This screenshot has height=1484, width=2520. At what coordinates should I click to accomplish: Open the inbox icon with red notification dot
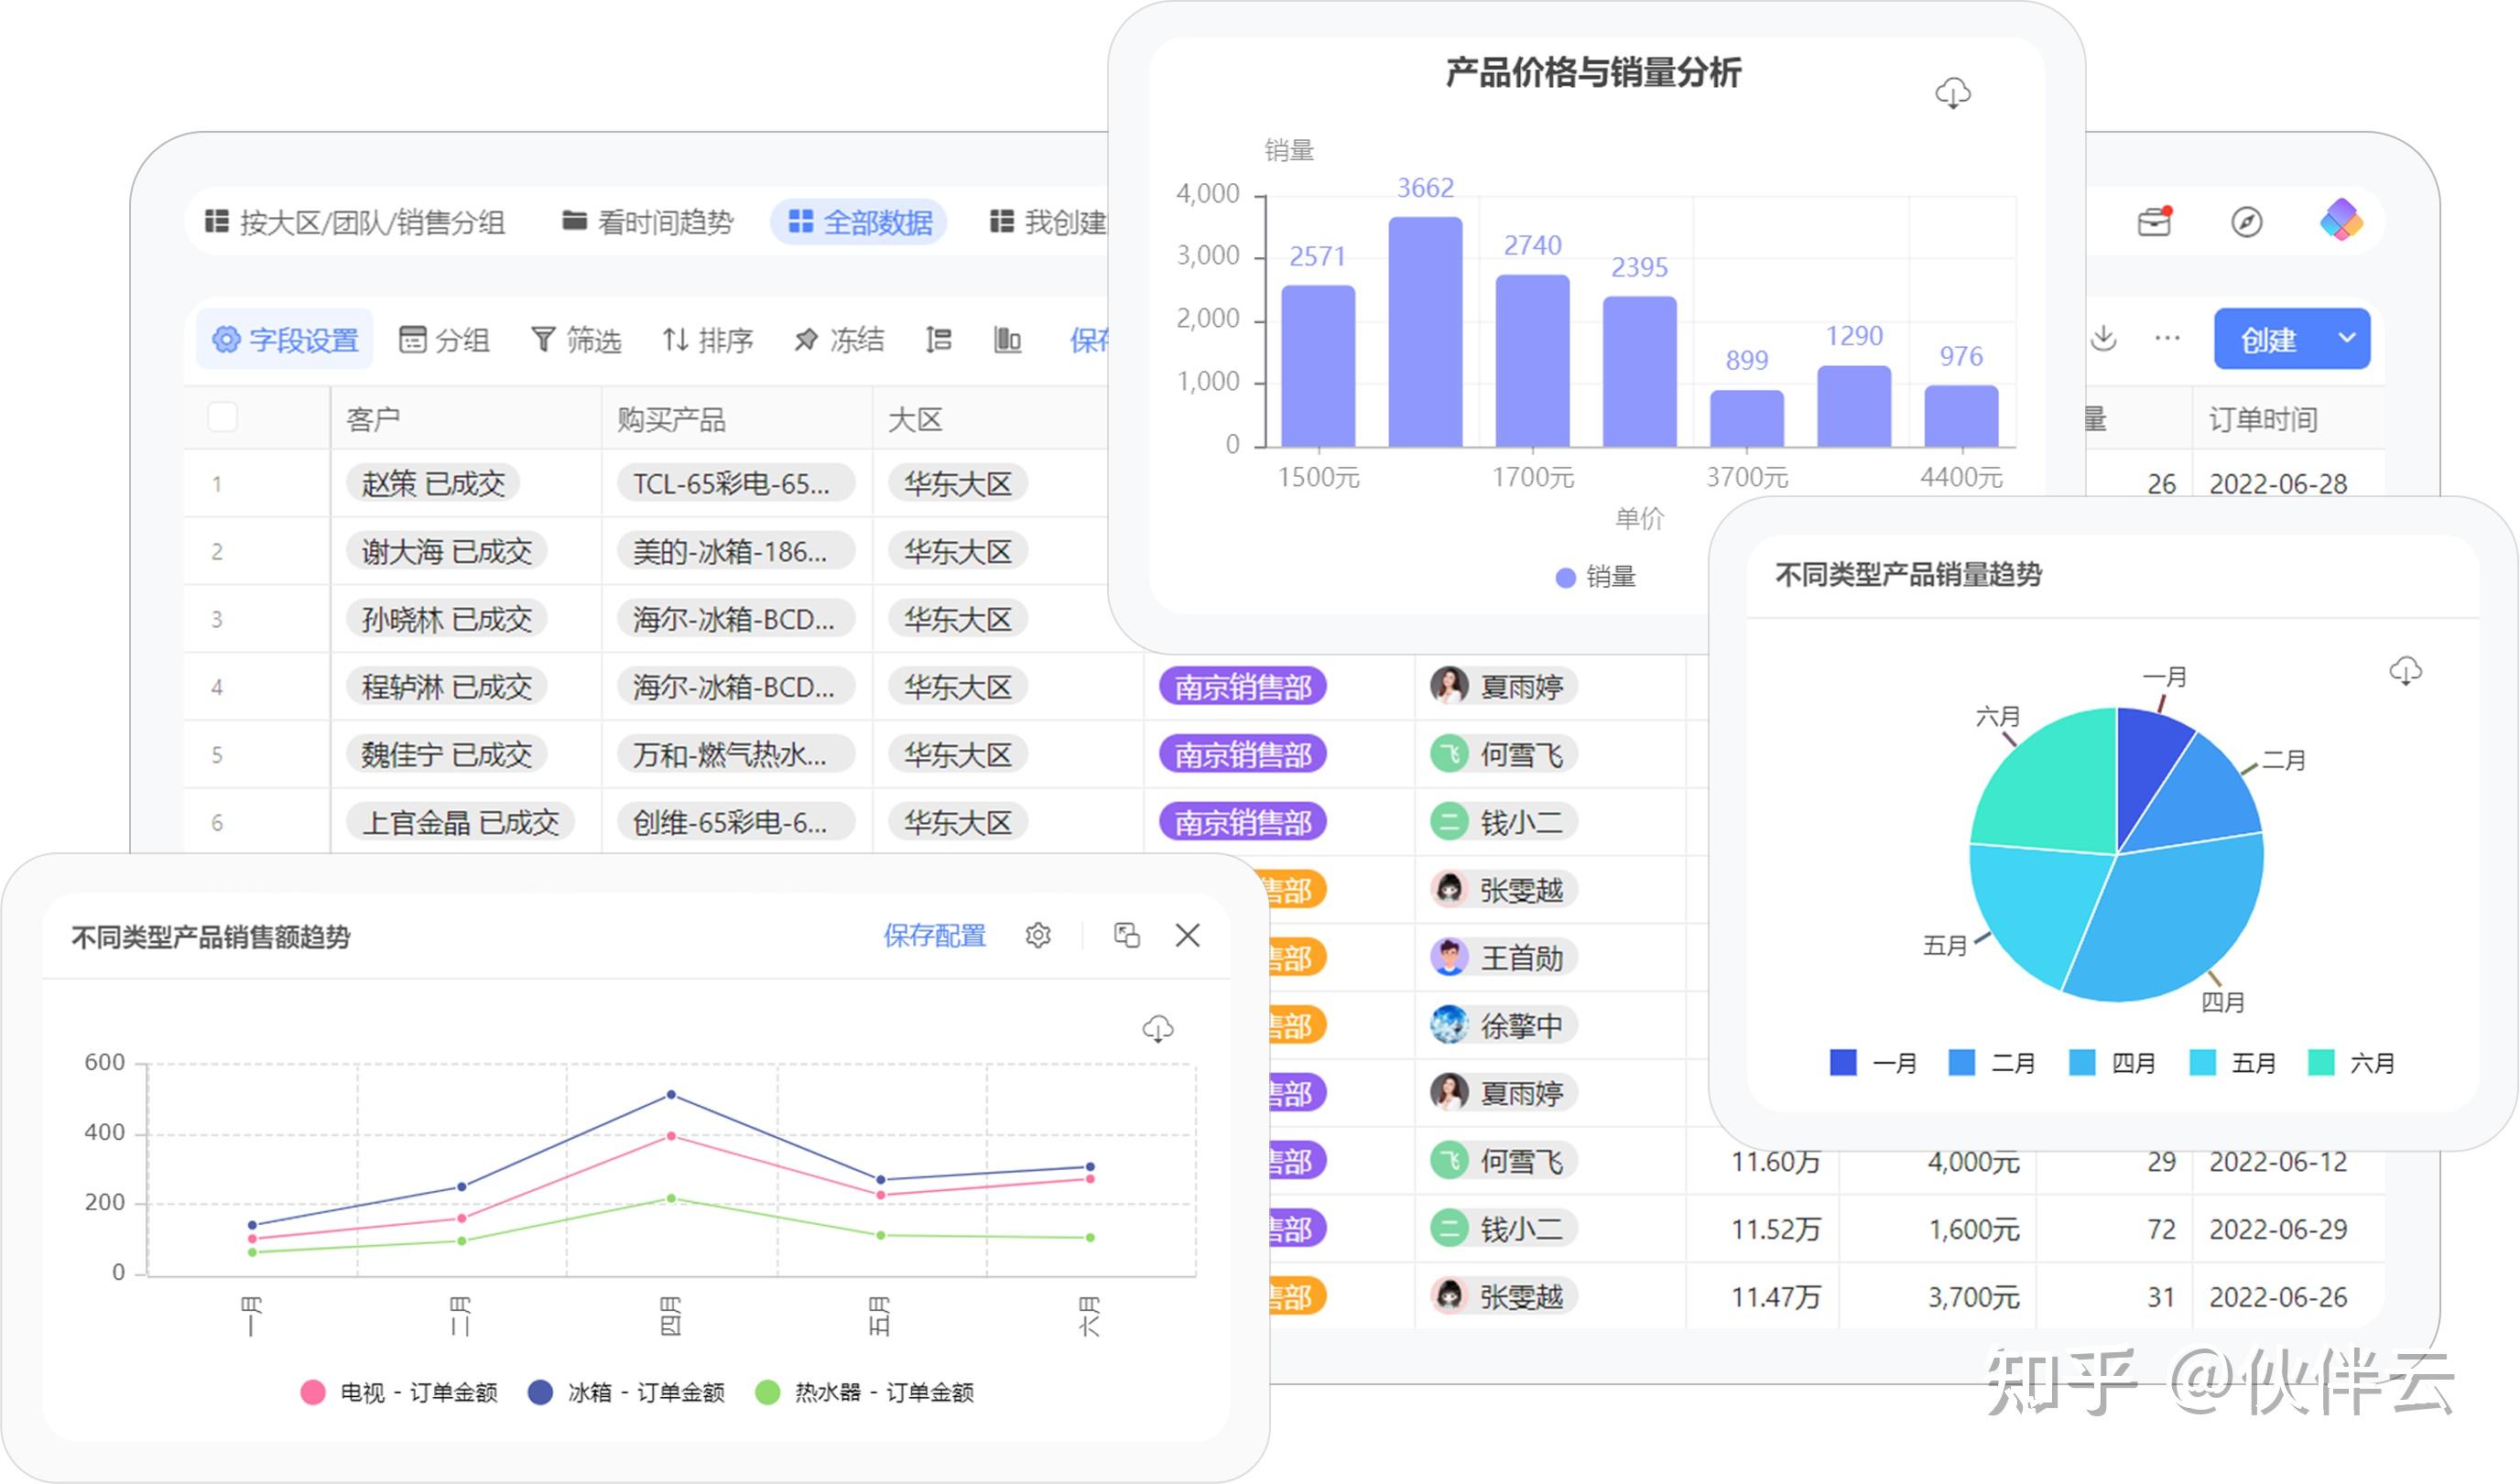(2155, 221)
